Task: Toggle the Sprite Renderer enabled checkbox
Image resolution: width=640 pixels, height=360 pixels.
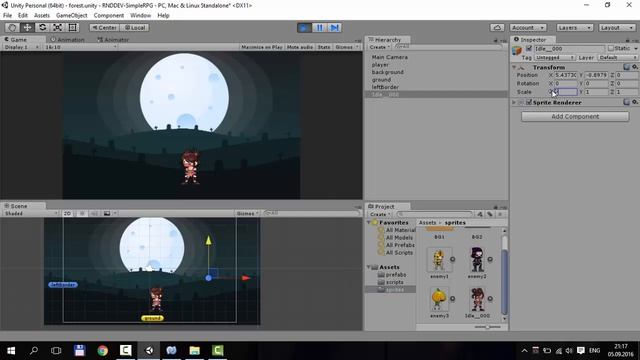Action: tap(529, 102)
